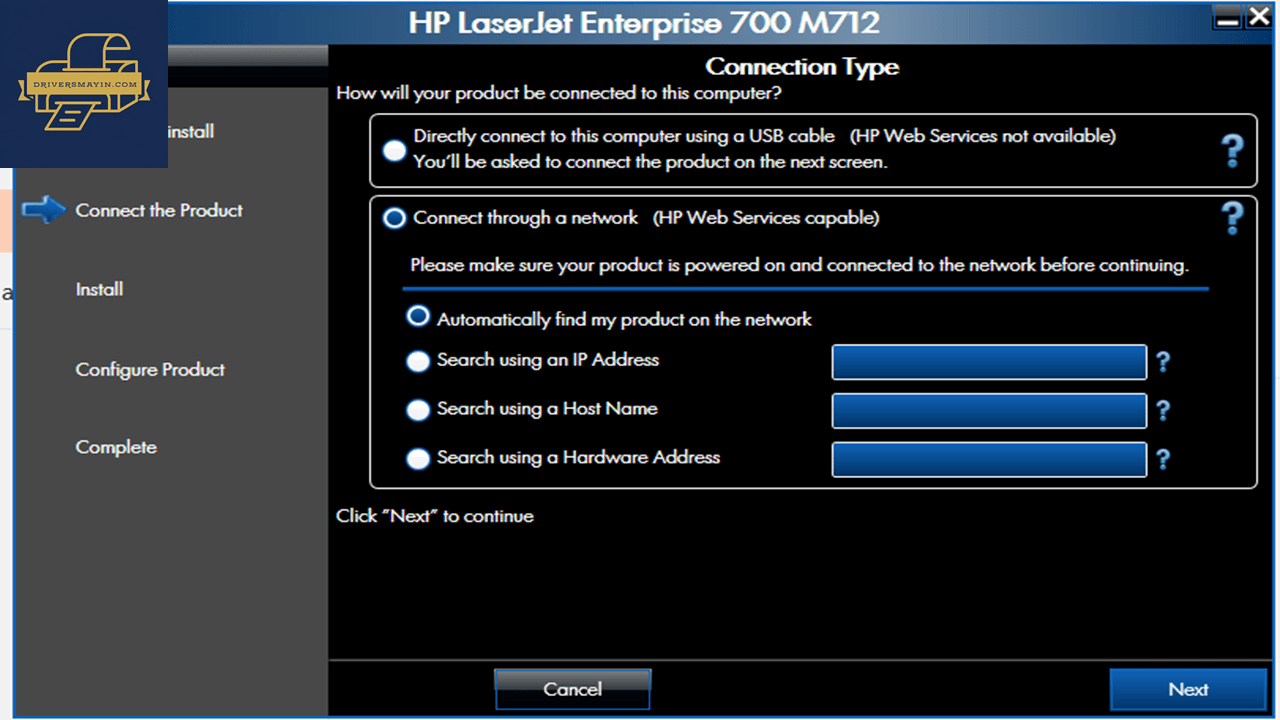Show help for Host Name search
Viewport: 1280px width, 720px height.
(x=1163, y=410)
